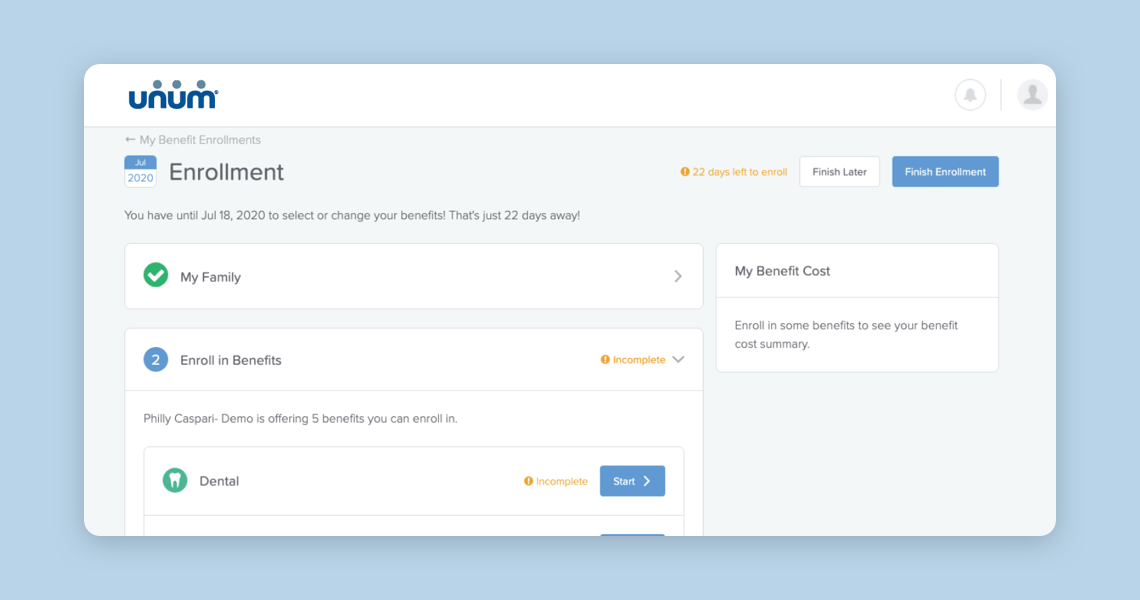Screen dimensions: 1140x600
Task: Click the green My Family checkmark
Action: 156,275
